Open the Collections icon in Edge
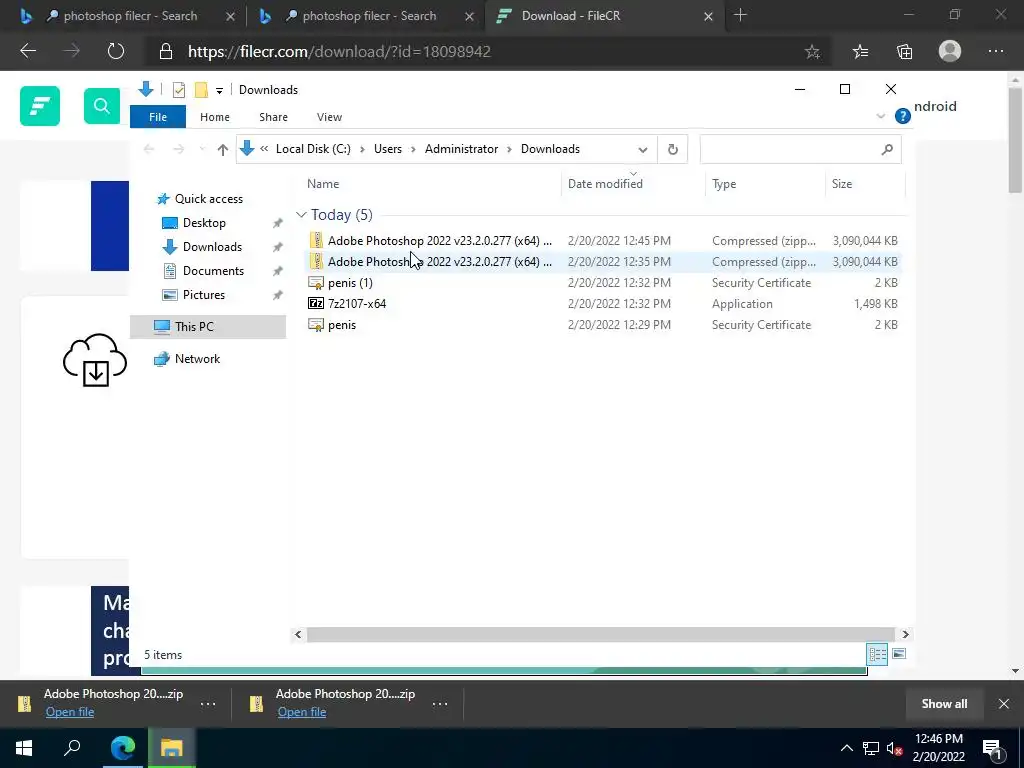The width and height of the screenshot is (1024, 768). [x=904, y=52]
